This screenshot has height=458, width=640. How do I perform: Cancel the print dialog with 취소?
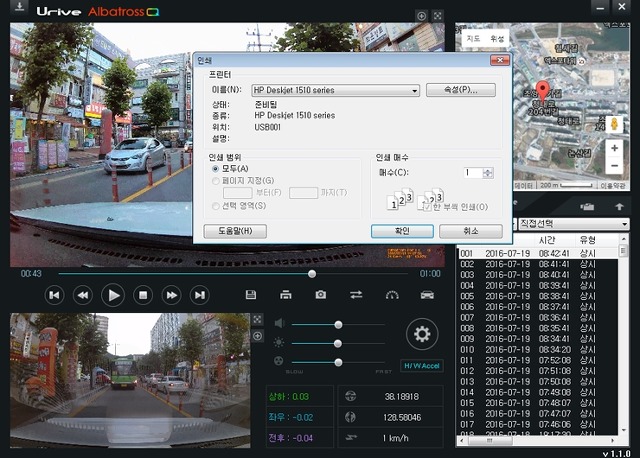471,231
